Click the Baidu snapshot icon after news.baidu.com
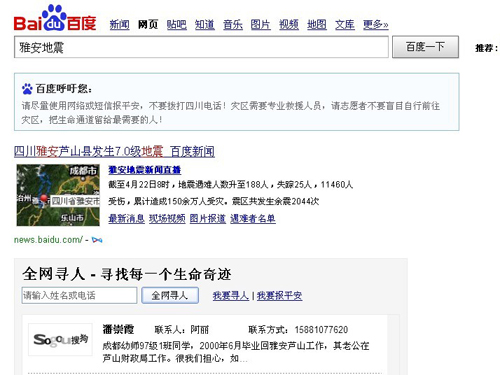Viewport: 500px width, 375px height. point(97,240)
